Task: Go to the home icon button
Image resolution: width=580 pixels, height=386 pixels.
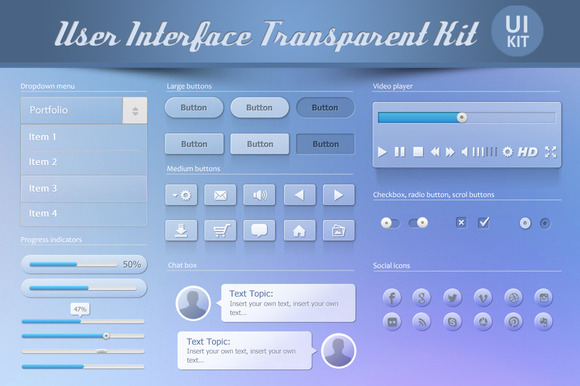Action: (x=300, y=230)
